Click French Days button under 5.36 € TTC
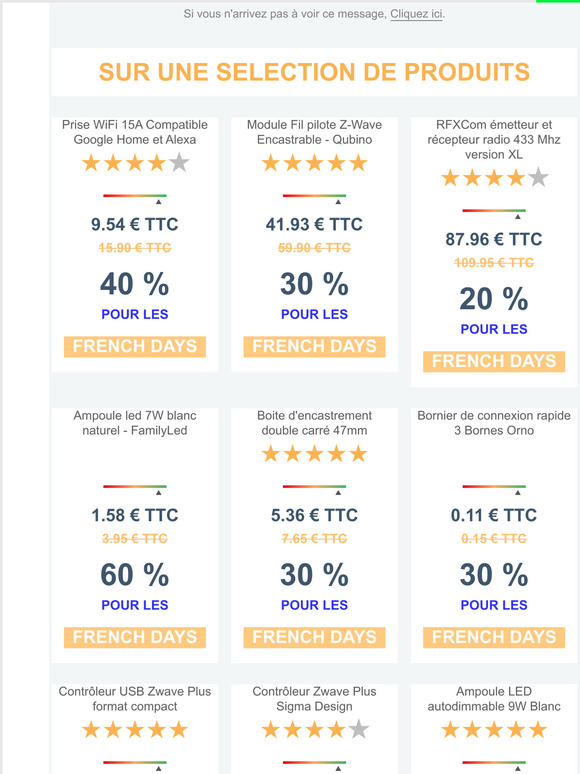Viewport: 580px width, 774px height. coord(314,637)
